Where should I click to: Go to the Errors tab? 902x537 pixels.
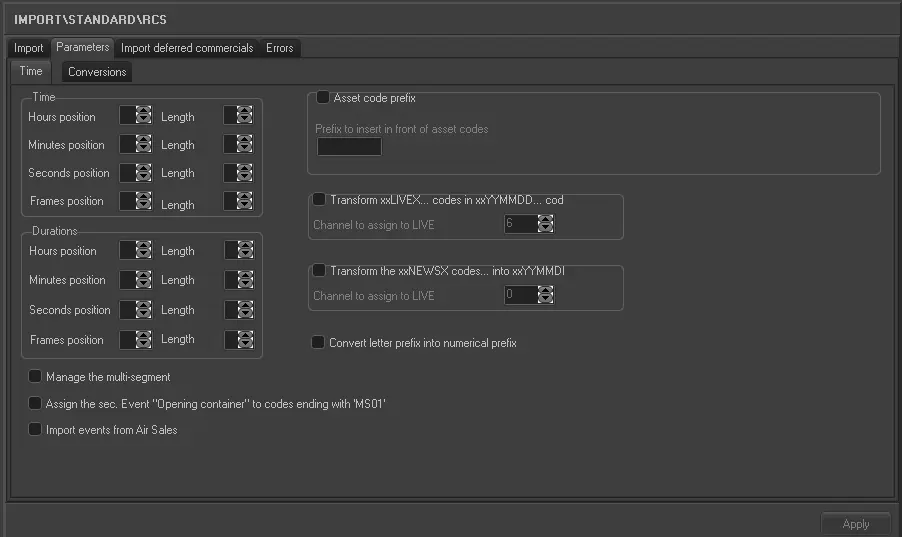(x=280, y=48)
